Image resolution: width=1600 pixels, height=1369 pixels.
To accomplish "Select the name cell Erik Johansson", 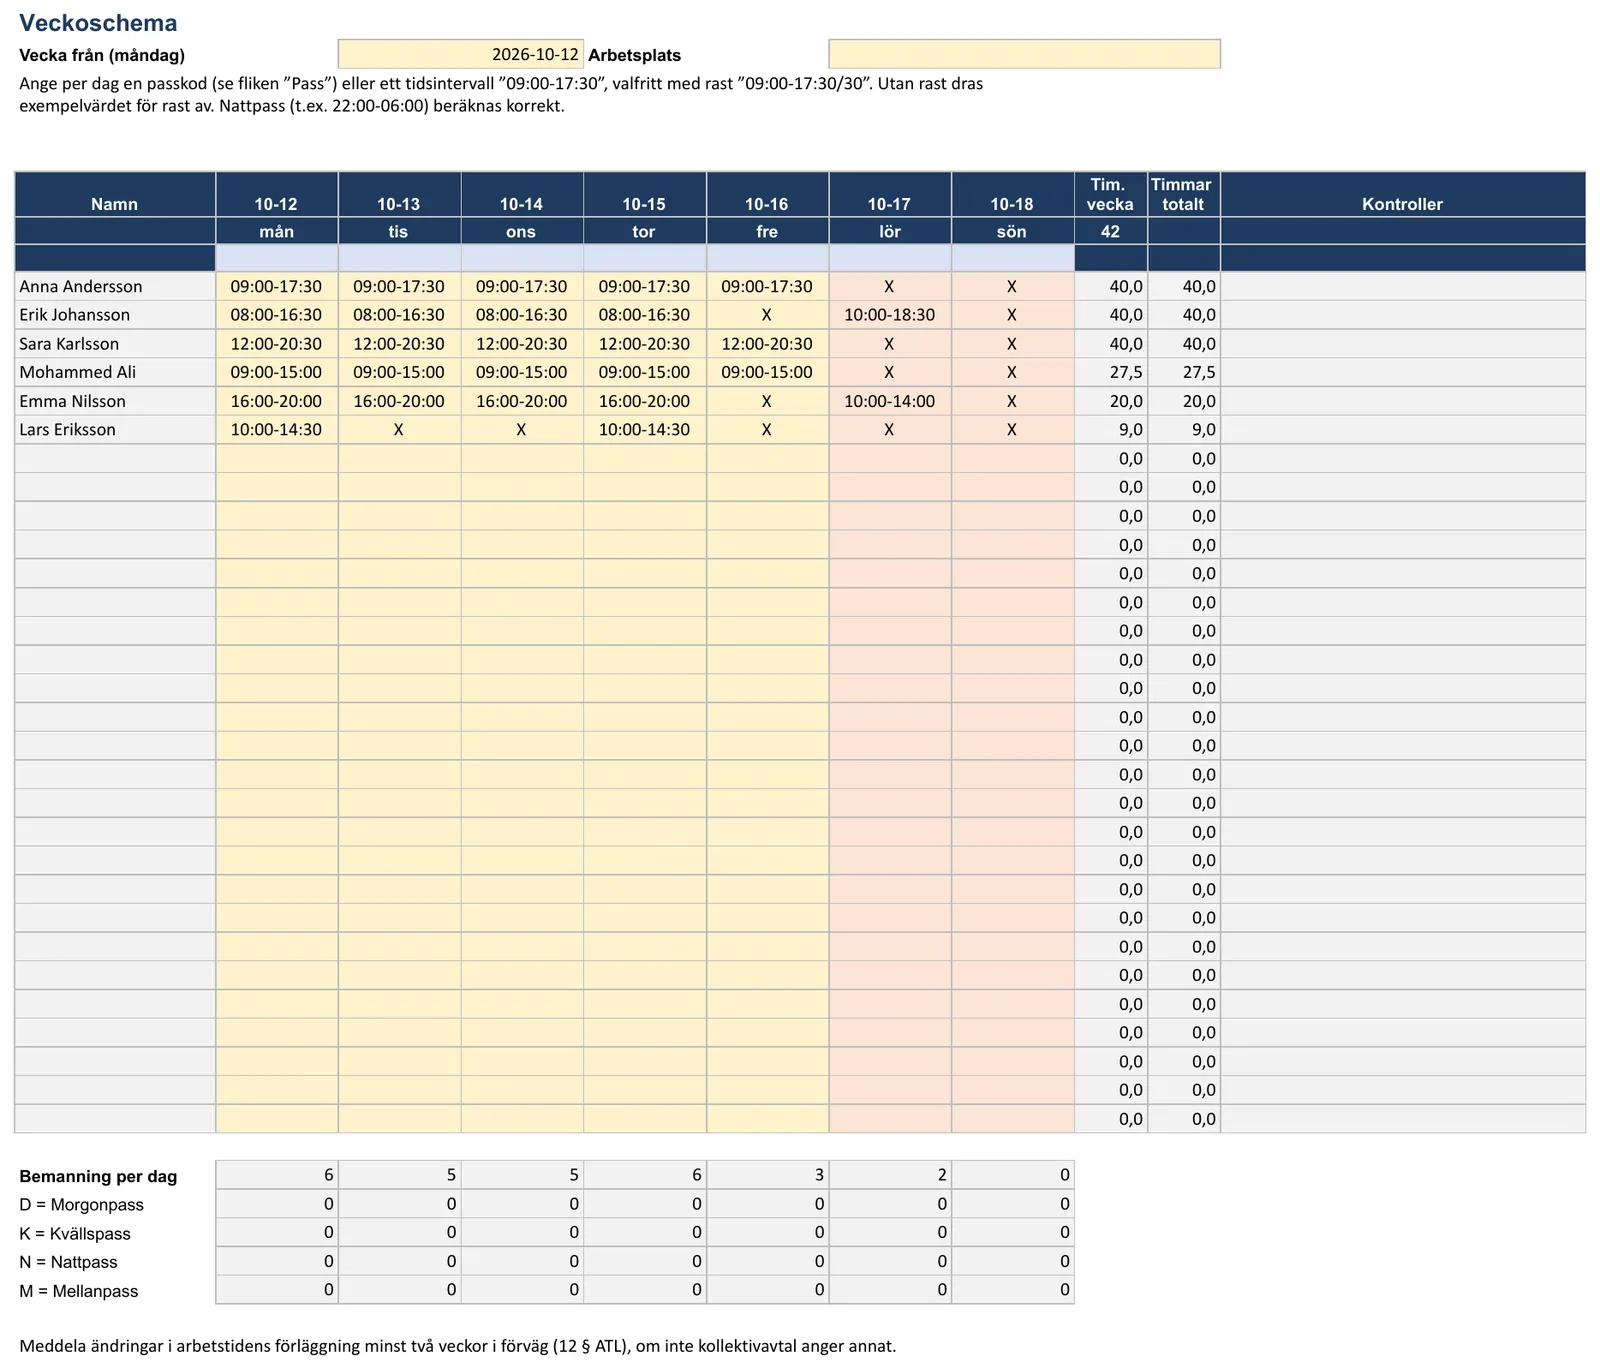I will (x=115, y=315).
